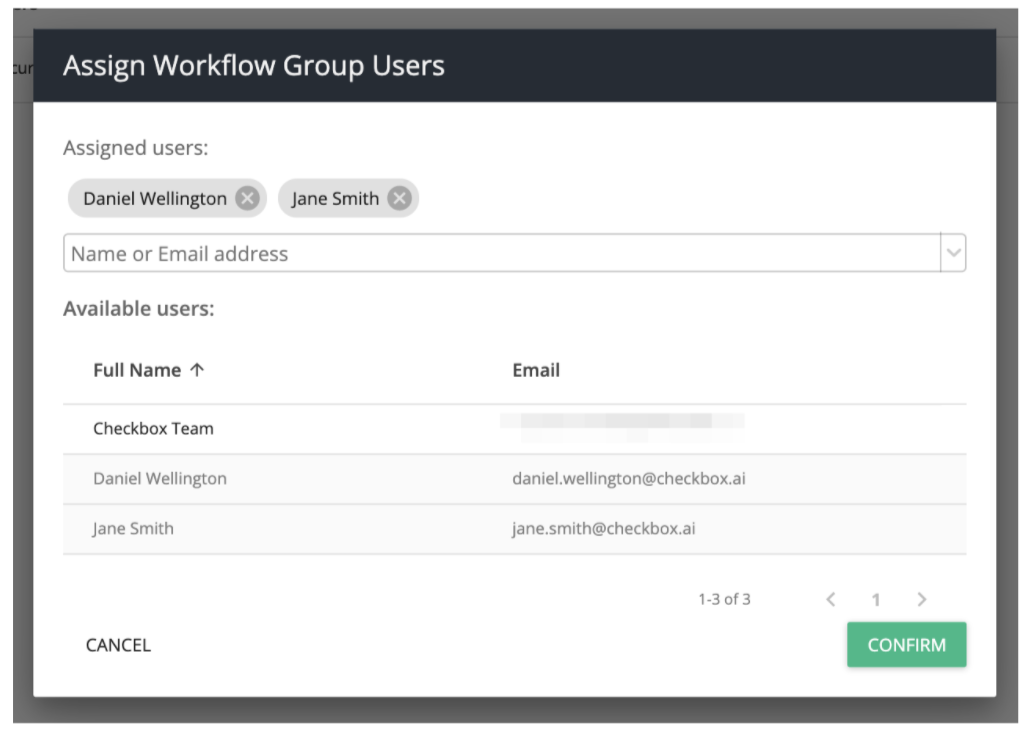This screenshot has height=732, width=1028.
Task: Click jane.smith@checkbox.ai email cell
Action: (603, 529)
